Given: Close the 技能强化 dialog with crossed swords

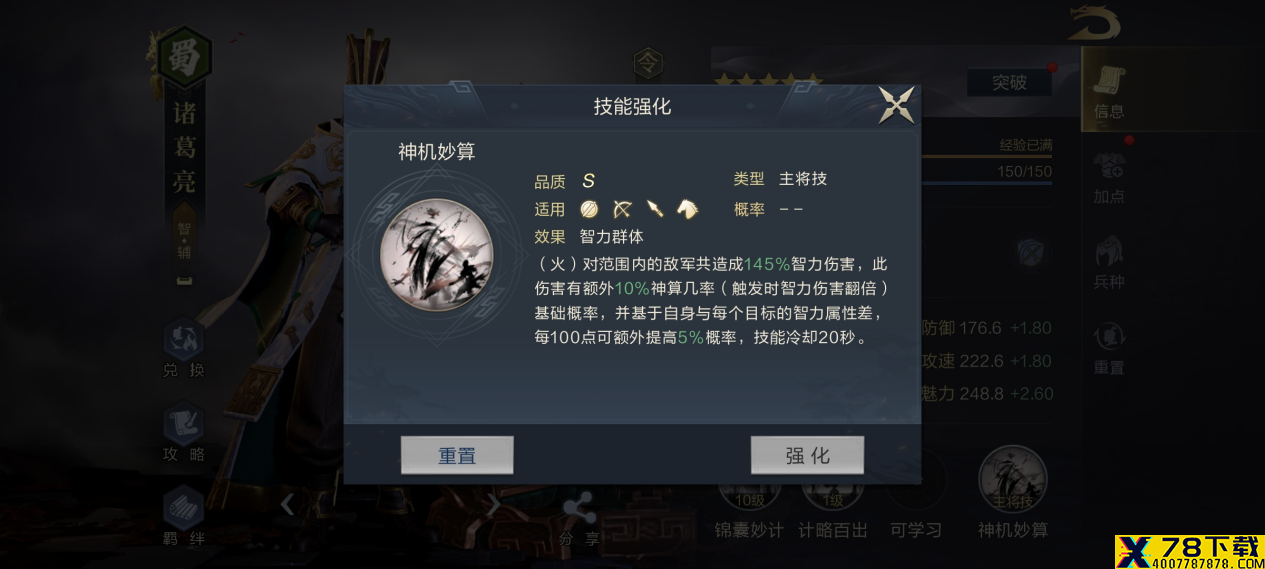Looking at the screenshot, I should point(896,105).
